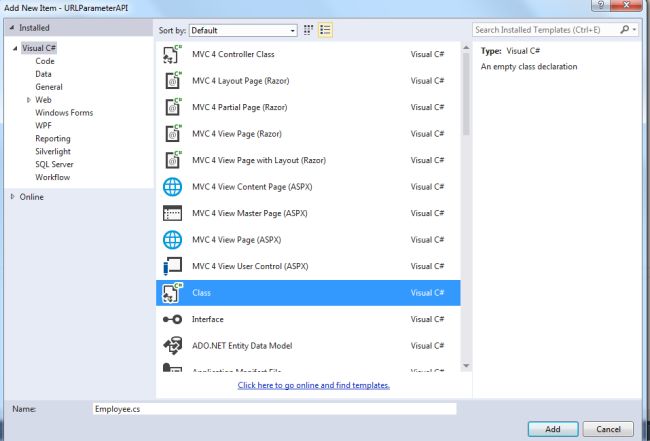This screenshot has width=650, height=441.
Task: Click the MVC 4 View Page (Razor) icon
Action: click(172, 134)
